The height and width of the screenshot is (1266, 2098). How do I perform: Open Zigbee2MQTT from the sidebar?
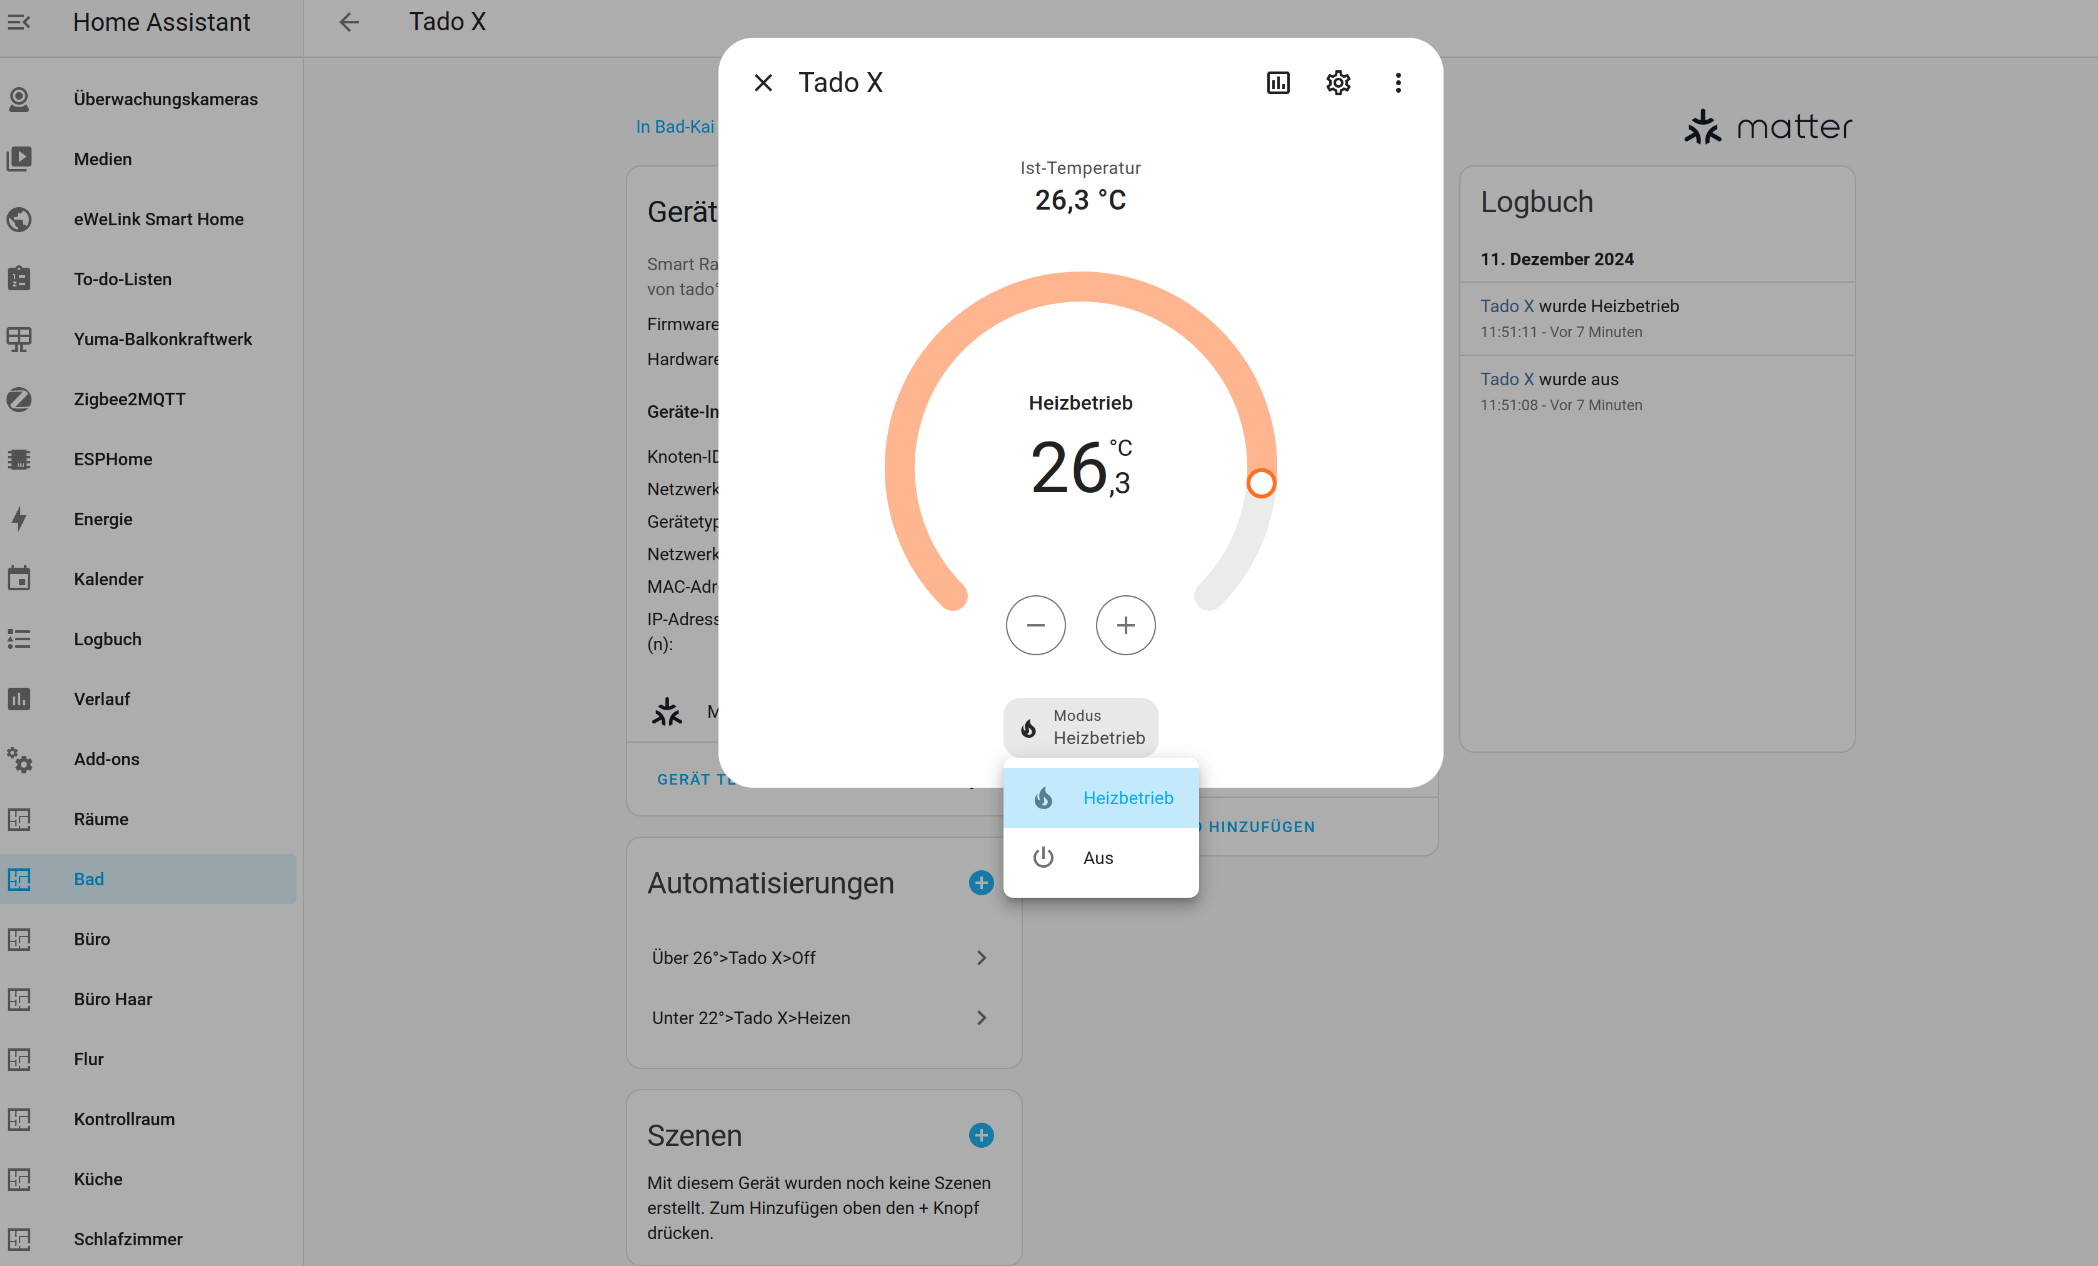click(x=130, y=399)
